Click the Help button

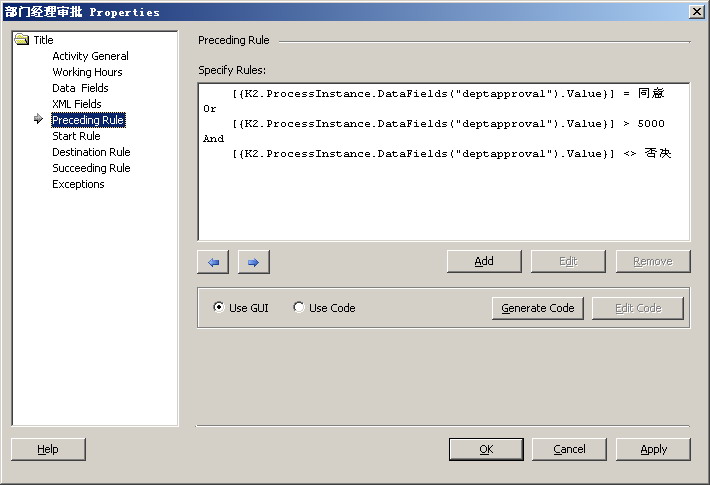coord(48,449)
